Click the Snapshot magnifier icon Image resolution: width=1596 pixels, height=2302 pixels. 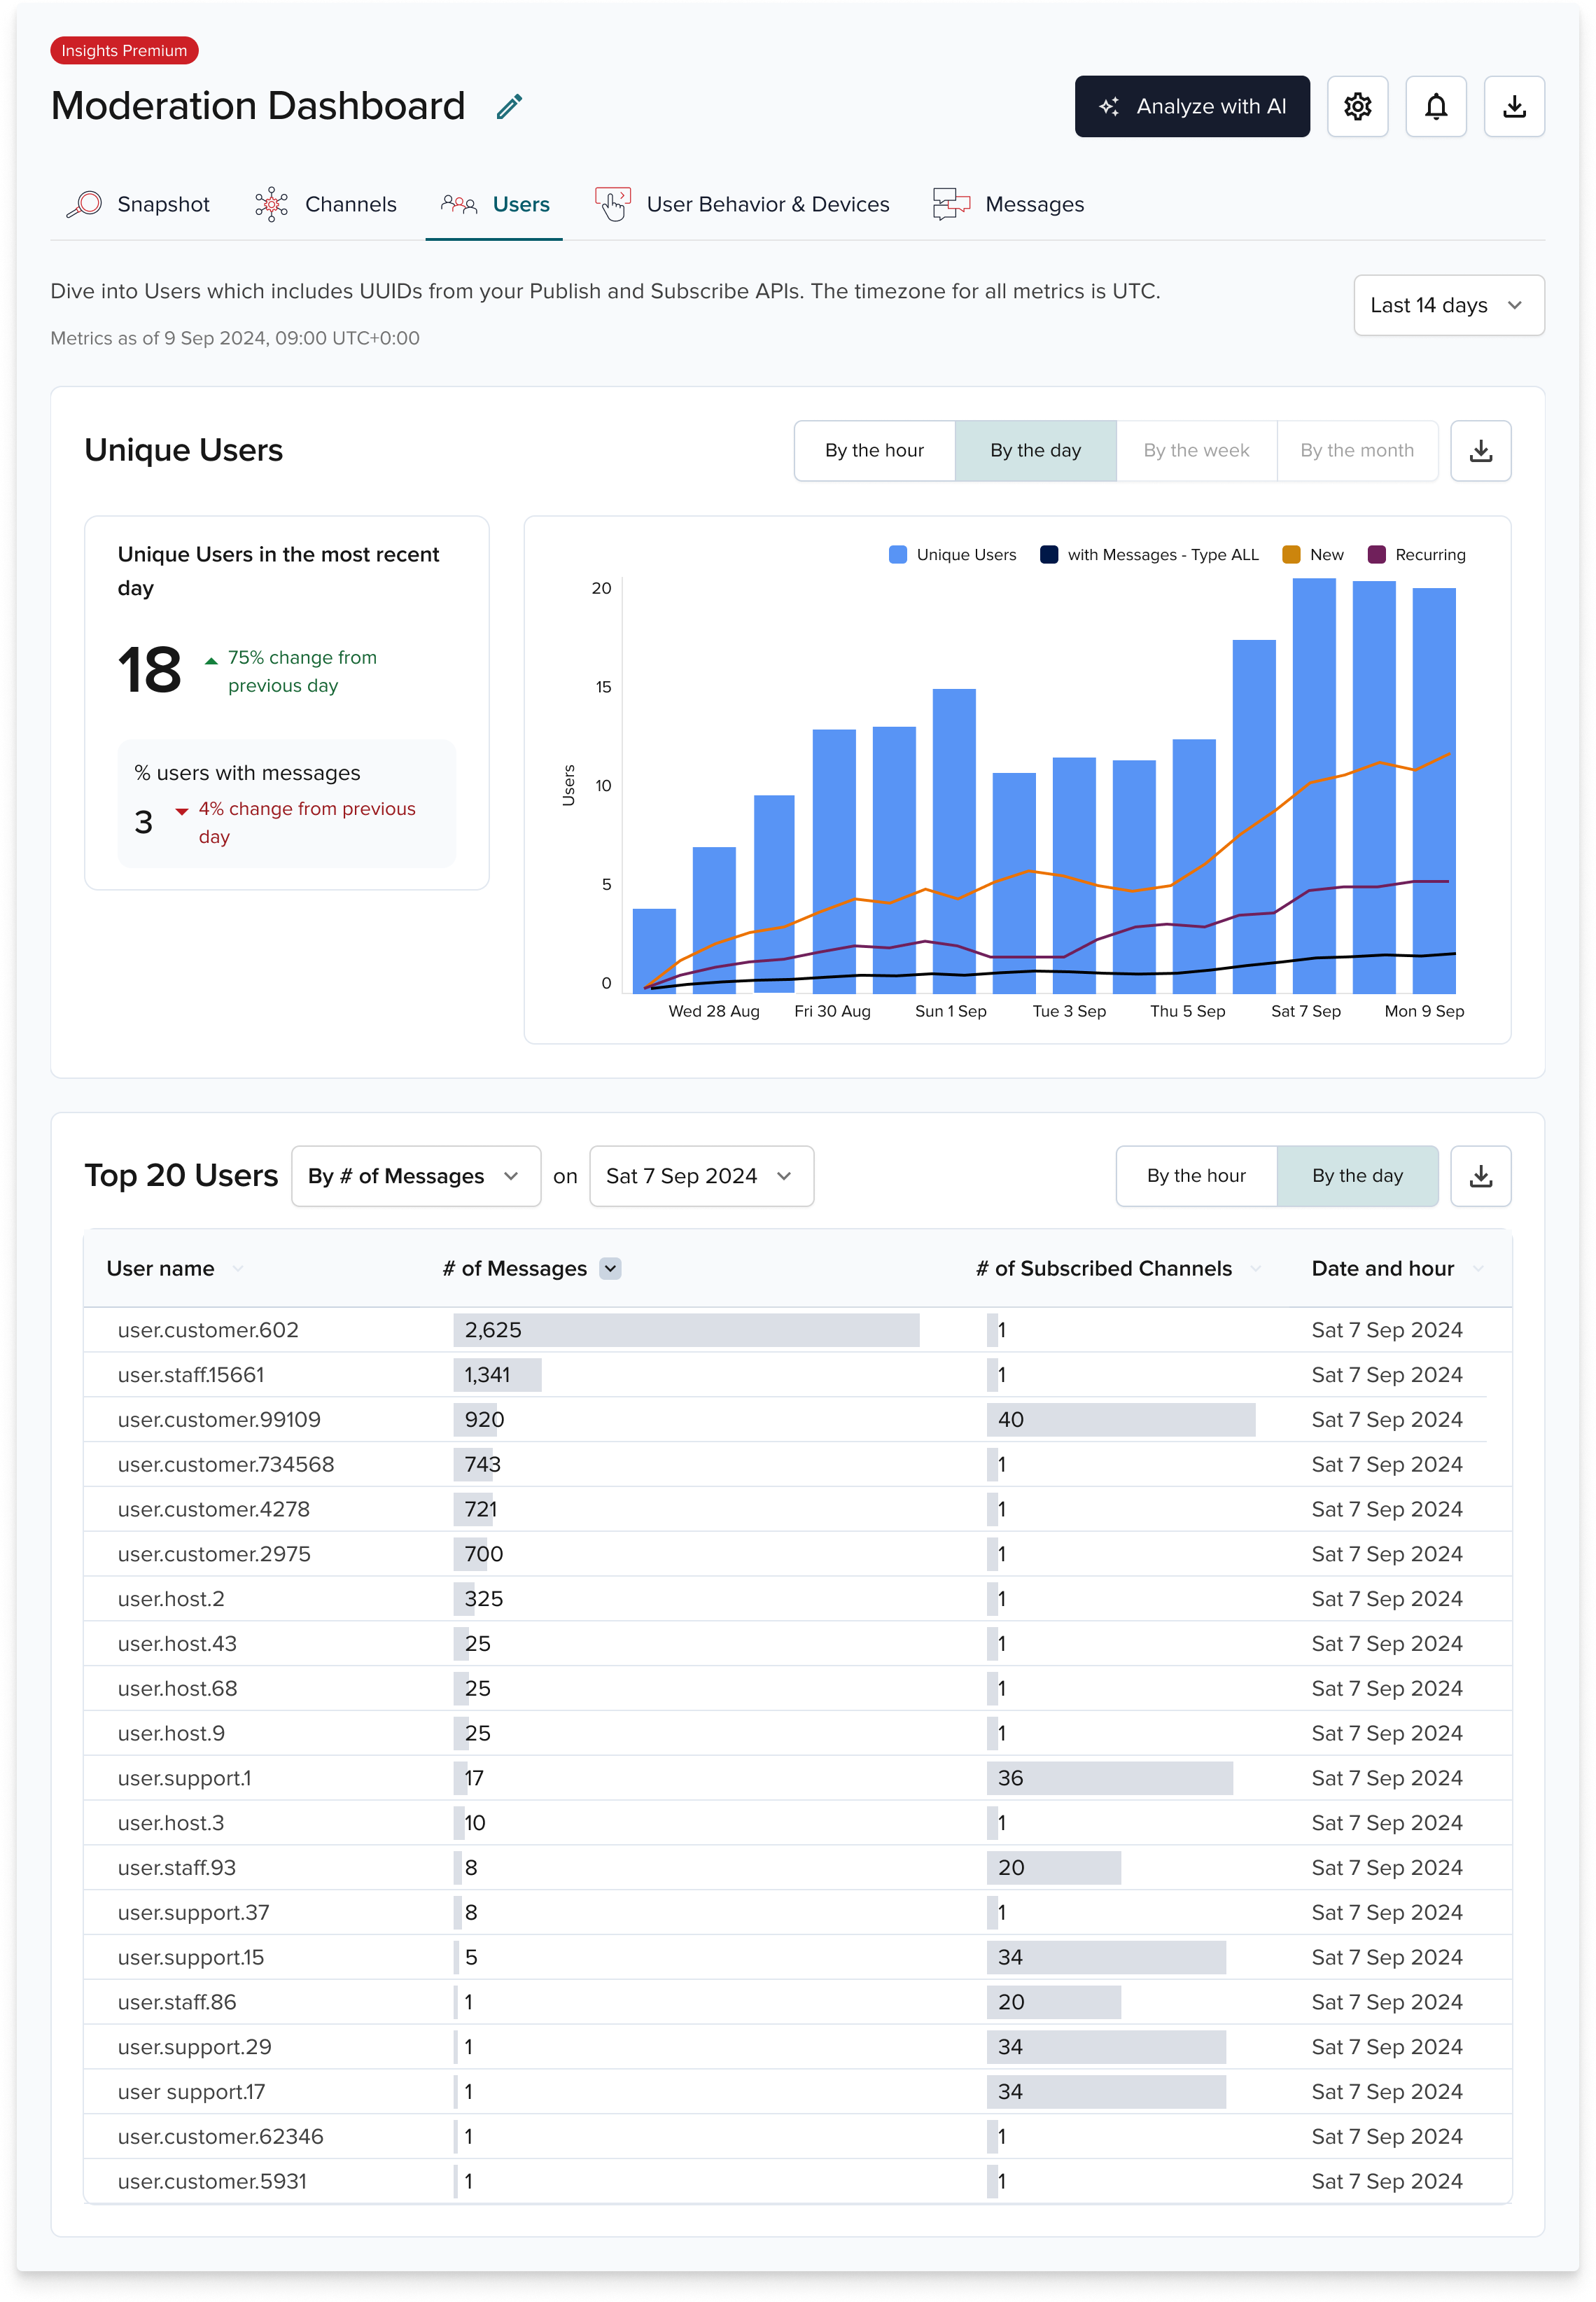coord(84,204)
